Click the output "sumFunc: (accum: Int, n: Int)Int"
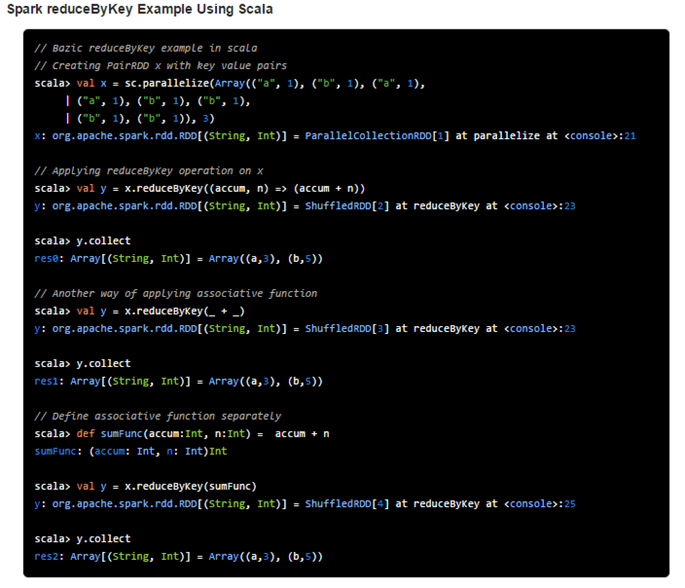685x588 pixels. click(x=131, y=451)
